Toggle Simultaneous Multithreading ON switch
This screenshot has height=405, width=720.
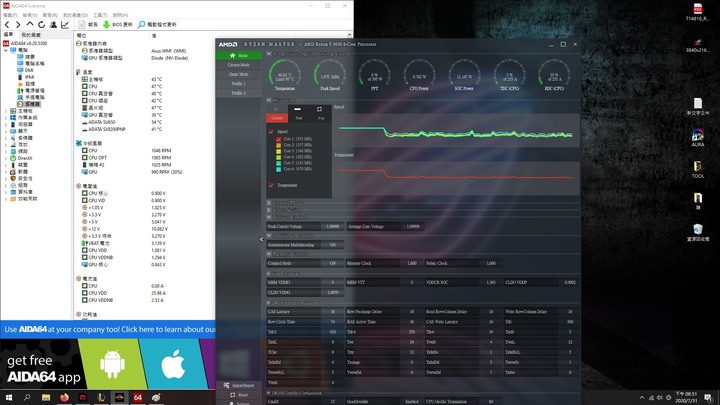(333, 245)
